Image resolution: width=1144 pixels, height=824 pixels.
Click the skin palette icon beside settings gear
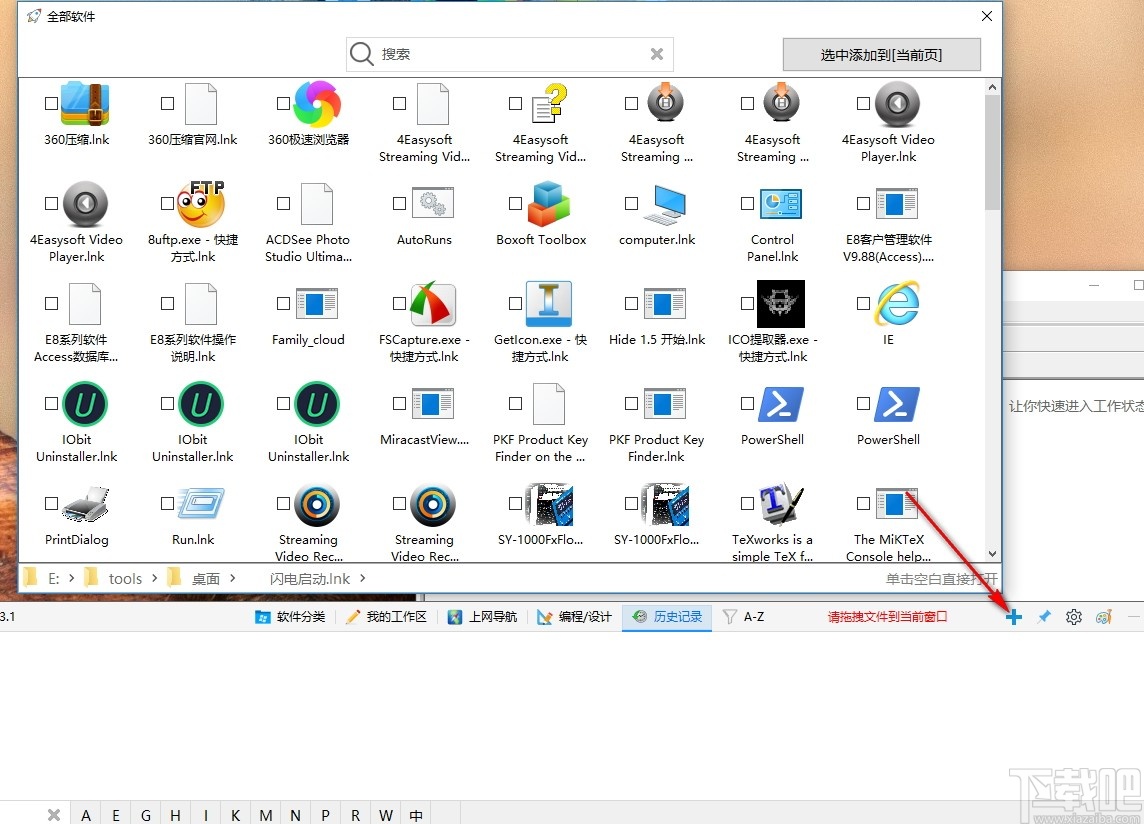(x=1104, y=617)
